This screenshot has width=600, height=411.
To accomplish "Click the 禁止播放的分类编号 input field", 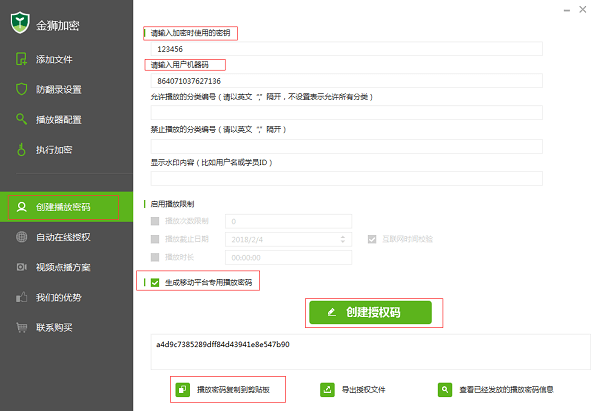I will (x=347, y=146).
